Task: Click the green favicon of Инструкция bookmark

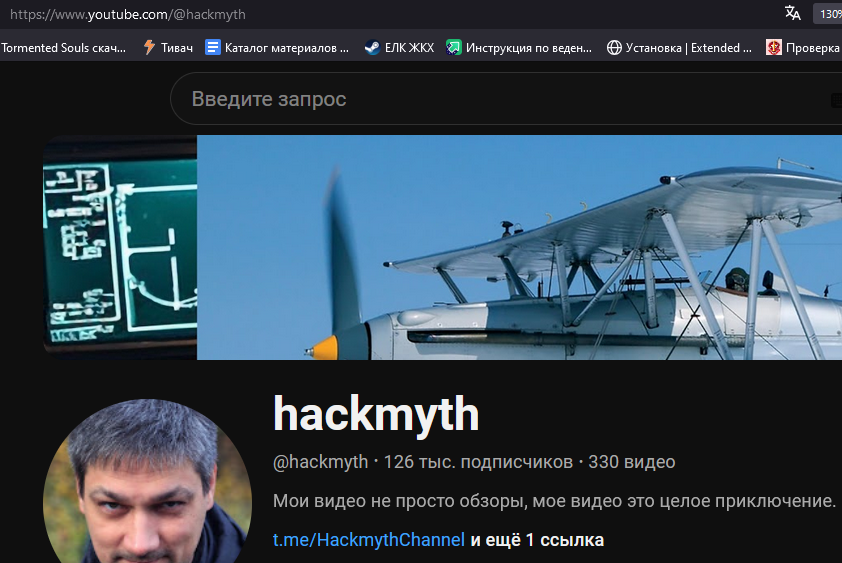Action: click(454, 48)
